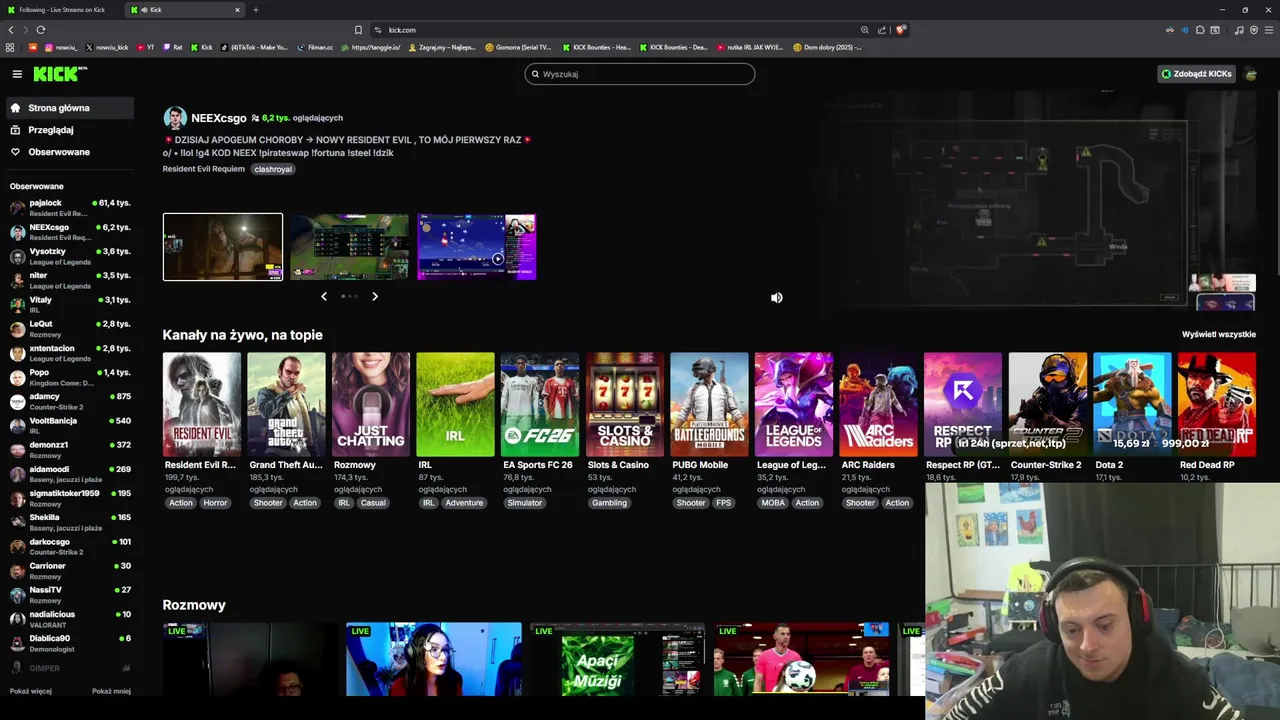Screen dimensions: 1280x720
Task: Open the ARC Raiders category card
Action: point(878,404)
